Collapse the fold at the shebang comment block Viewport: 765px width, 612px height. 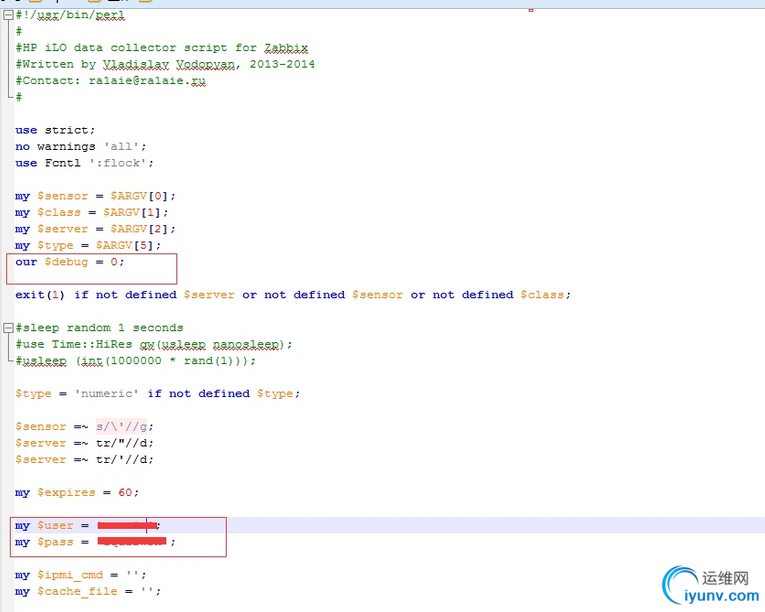pos(8,15)
